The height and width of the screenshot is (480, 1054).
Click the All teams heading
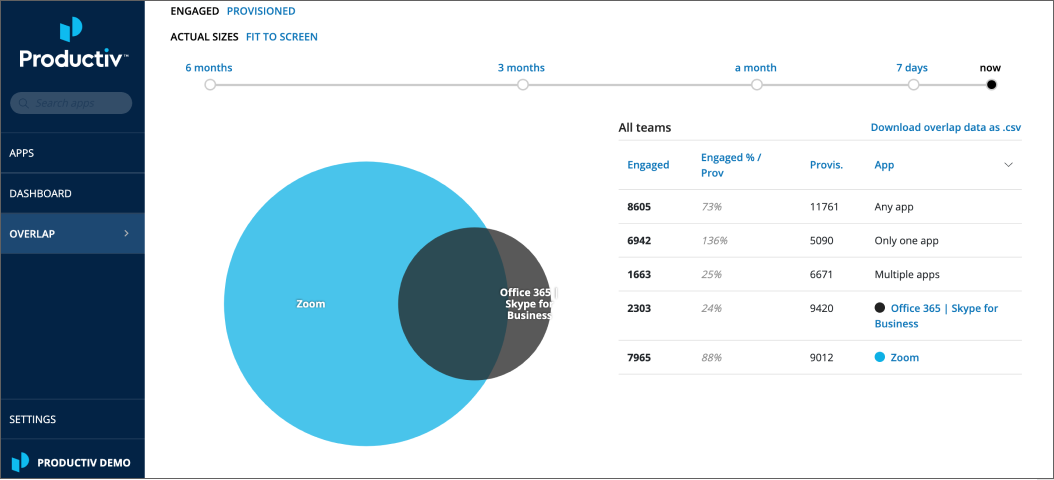[x=645, y=127]
